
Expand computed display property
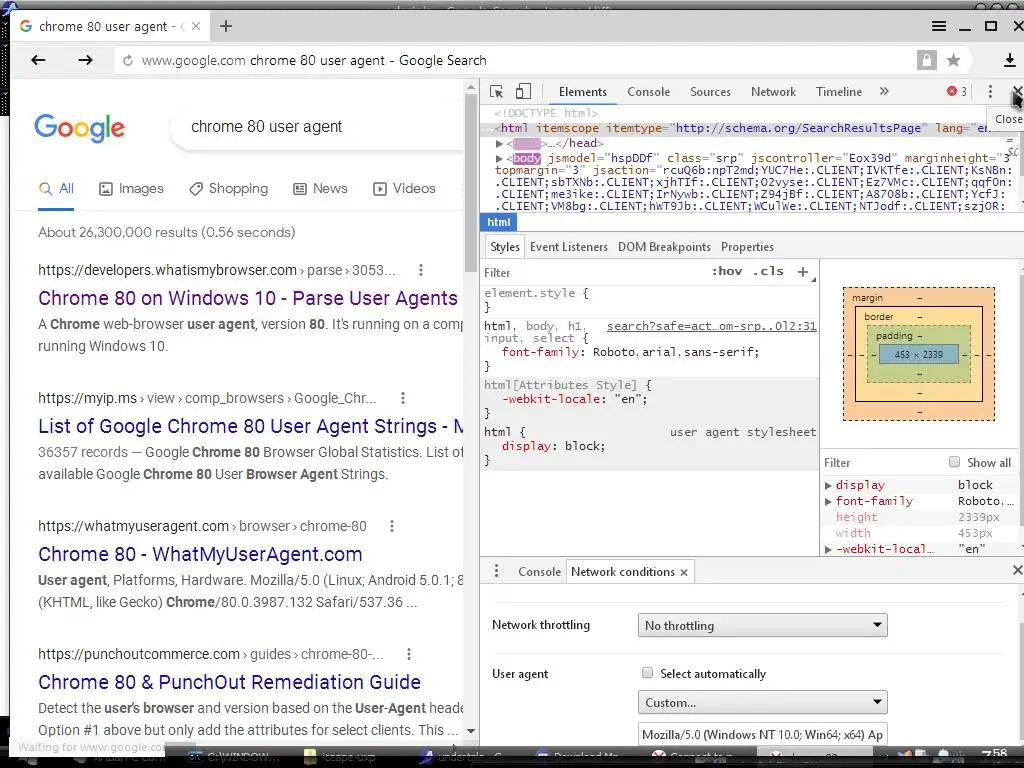828,485
